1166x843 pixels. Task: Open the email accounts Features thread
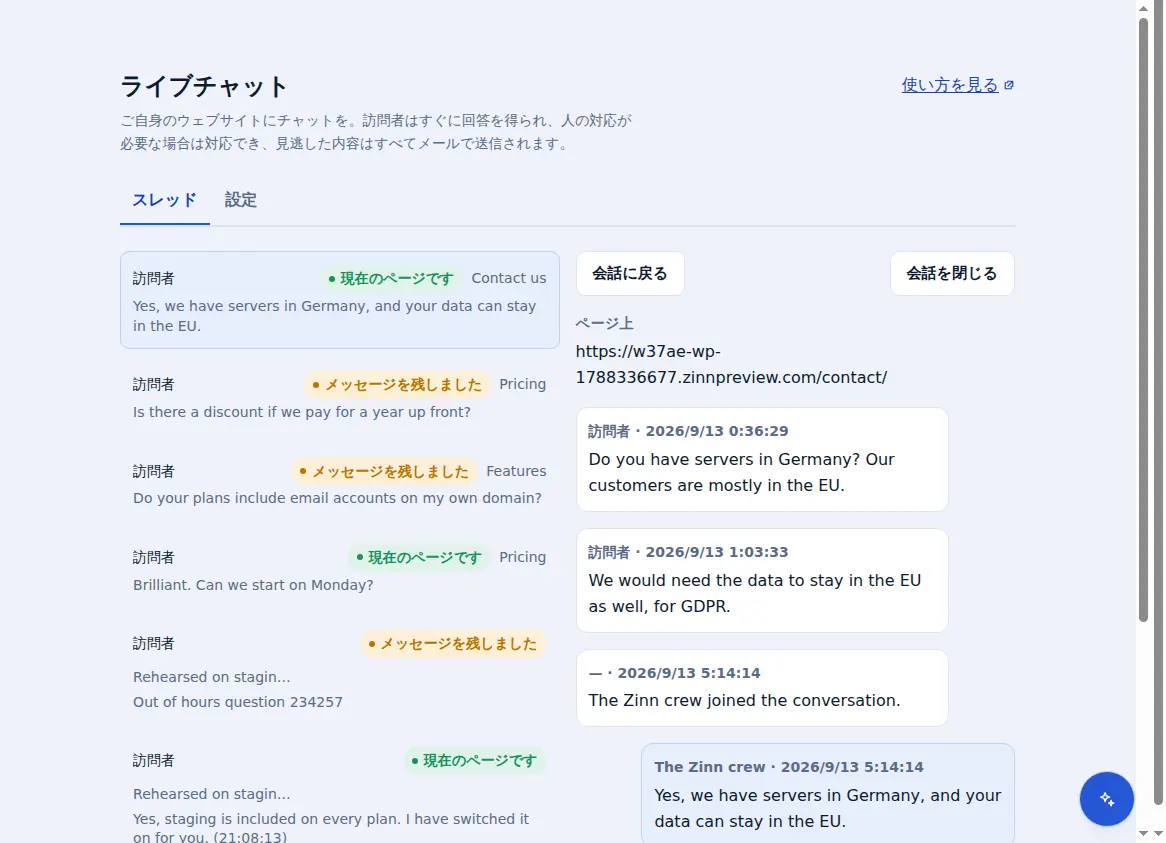pyautogui.click(x=340, y=484)
